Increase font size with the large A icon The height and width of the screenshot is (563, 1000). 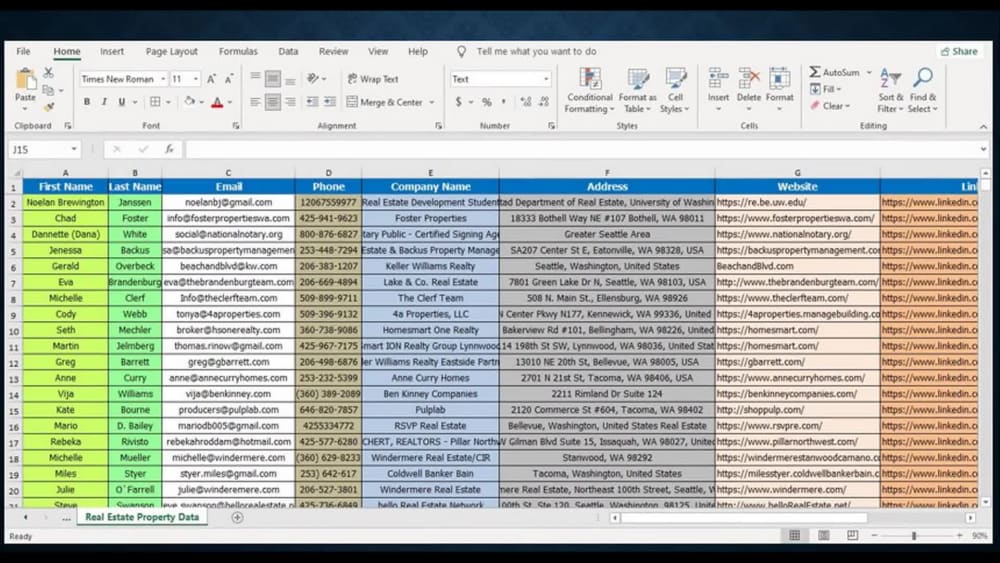(x=211, y=78)
